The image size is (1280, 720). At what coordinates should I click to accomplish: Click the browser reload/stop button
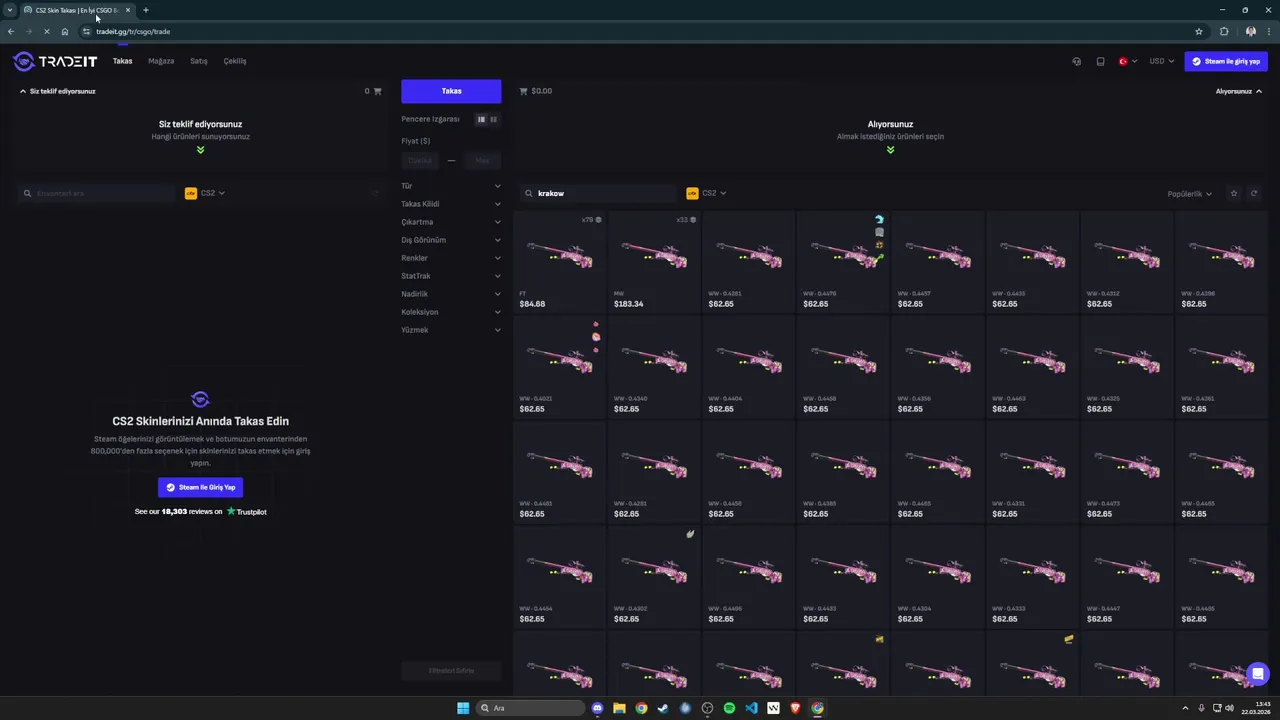(47, 31)
